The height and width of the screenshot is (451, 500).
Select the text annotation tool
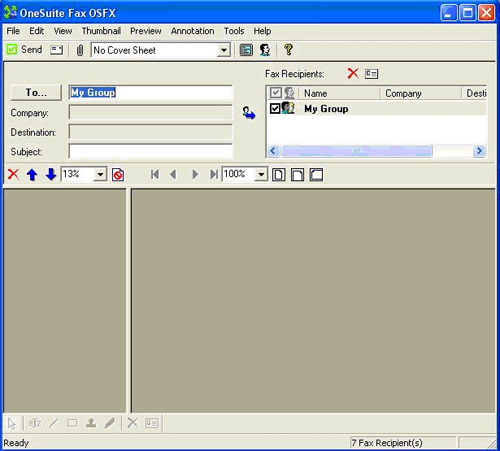click(35, 423)
